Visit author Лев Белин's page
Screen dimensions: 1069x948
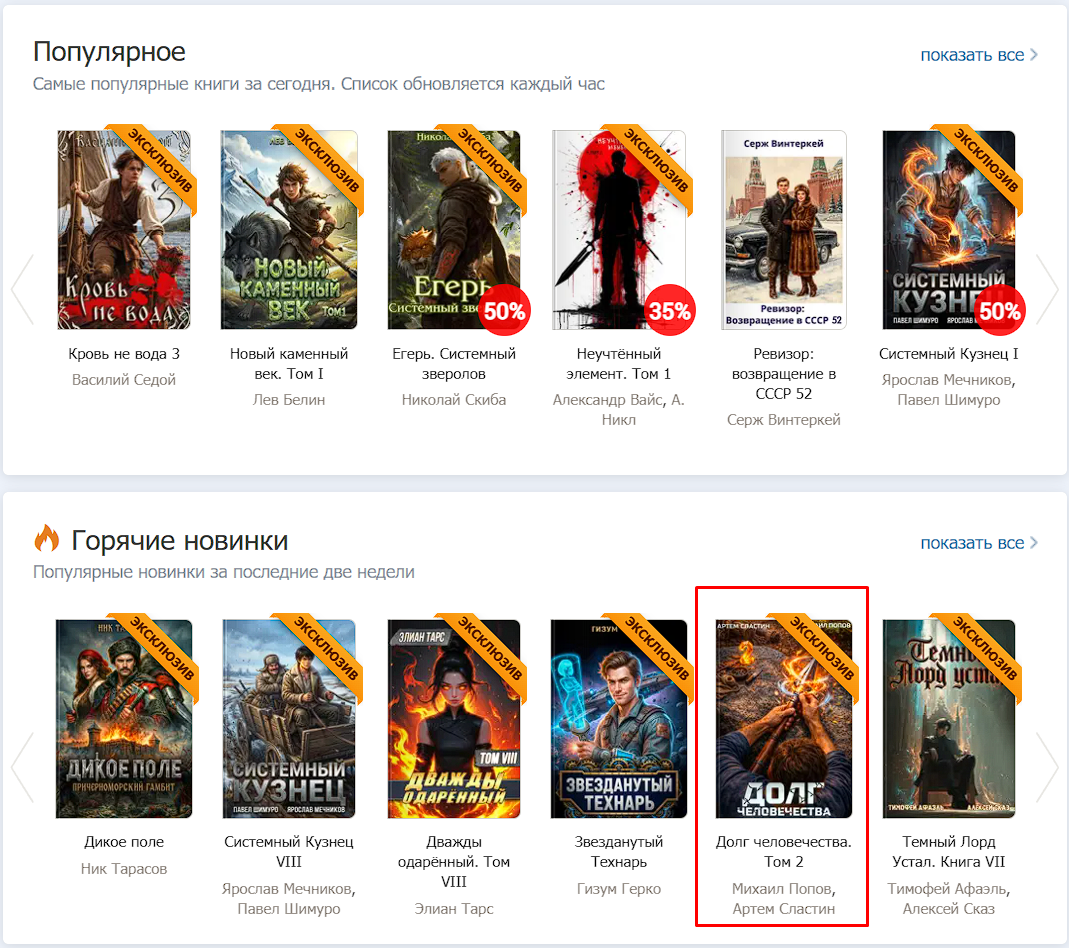click(289, 400)
